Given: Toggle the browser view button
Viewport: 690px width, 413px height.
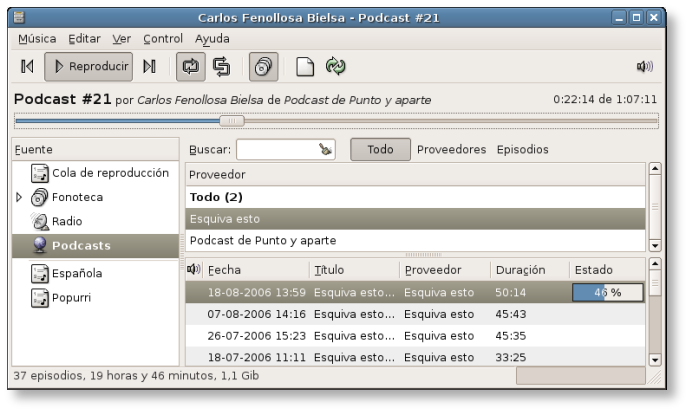Looking at the screenshot, I should click(x=264, y=67).
